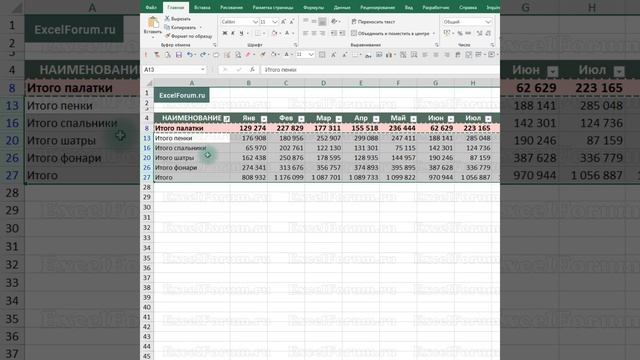This screenshot has width=640, height=360.
Task: Toggle bold (Ж) formatting
Action: tap(224, 33)
